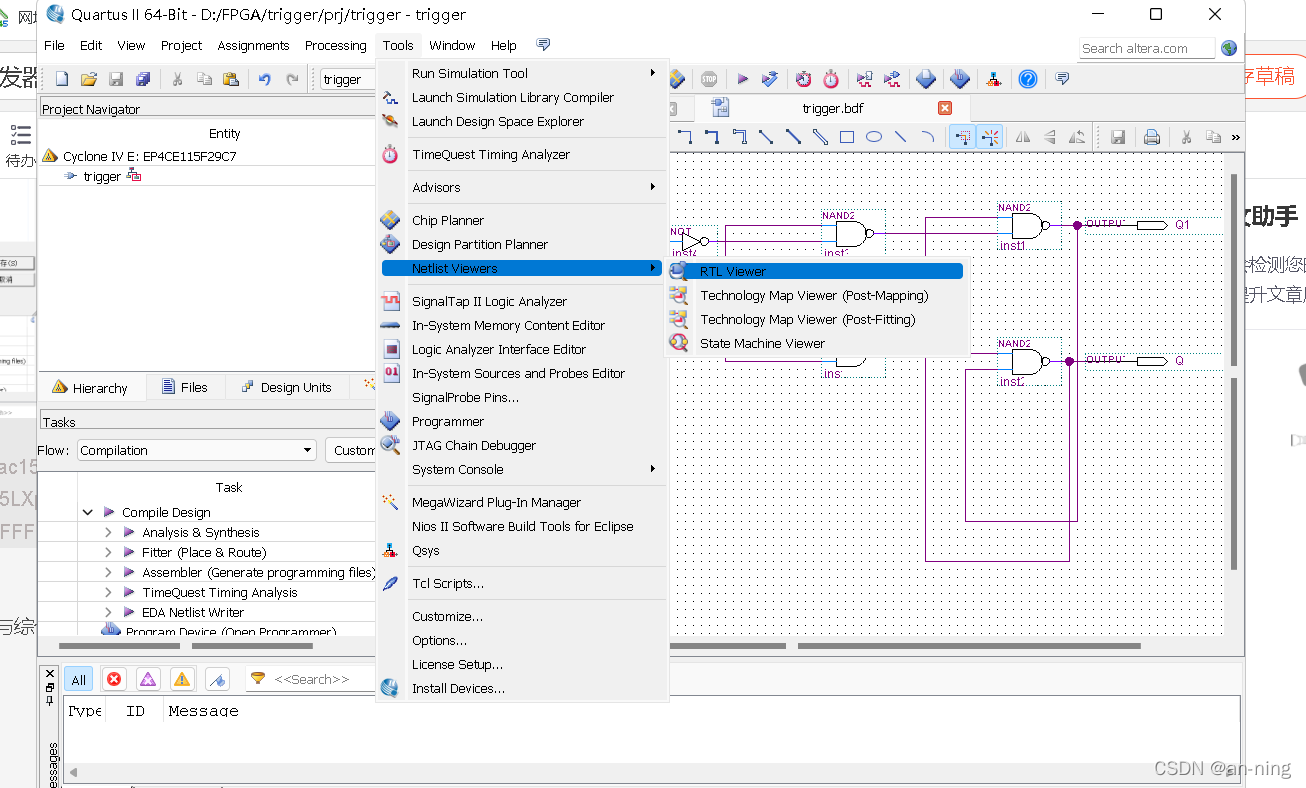Select the Orthogonal Bus tool
The width and height of the screenshot is (1306, 788).
click(x=712, y=137)
